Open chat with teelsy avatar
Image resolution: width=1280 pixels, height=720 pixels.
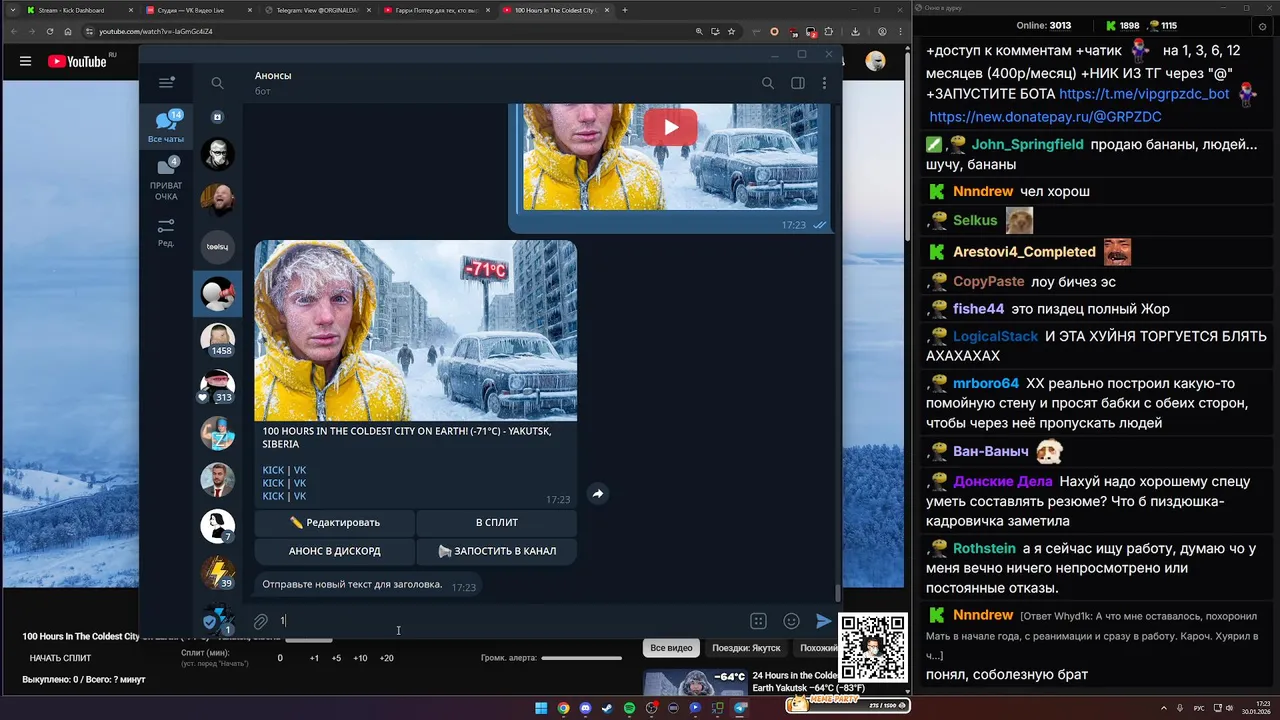[217, 246]
